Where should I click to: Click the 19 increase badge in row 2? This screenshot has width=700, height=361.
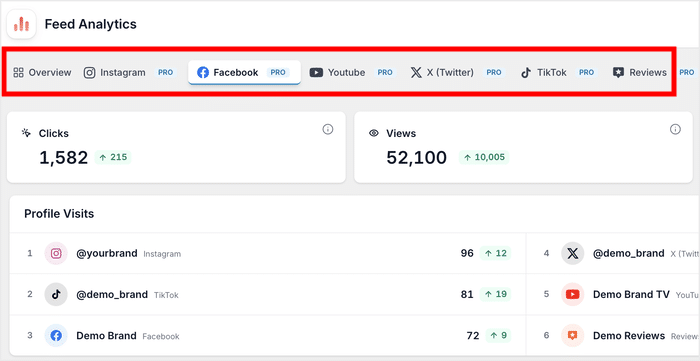point(496,295)
